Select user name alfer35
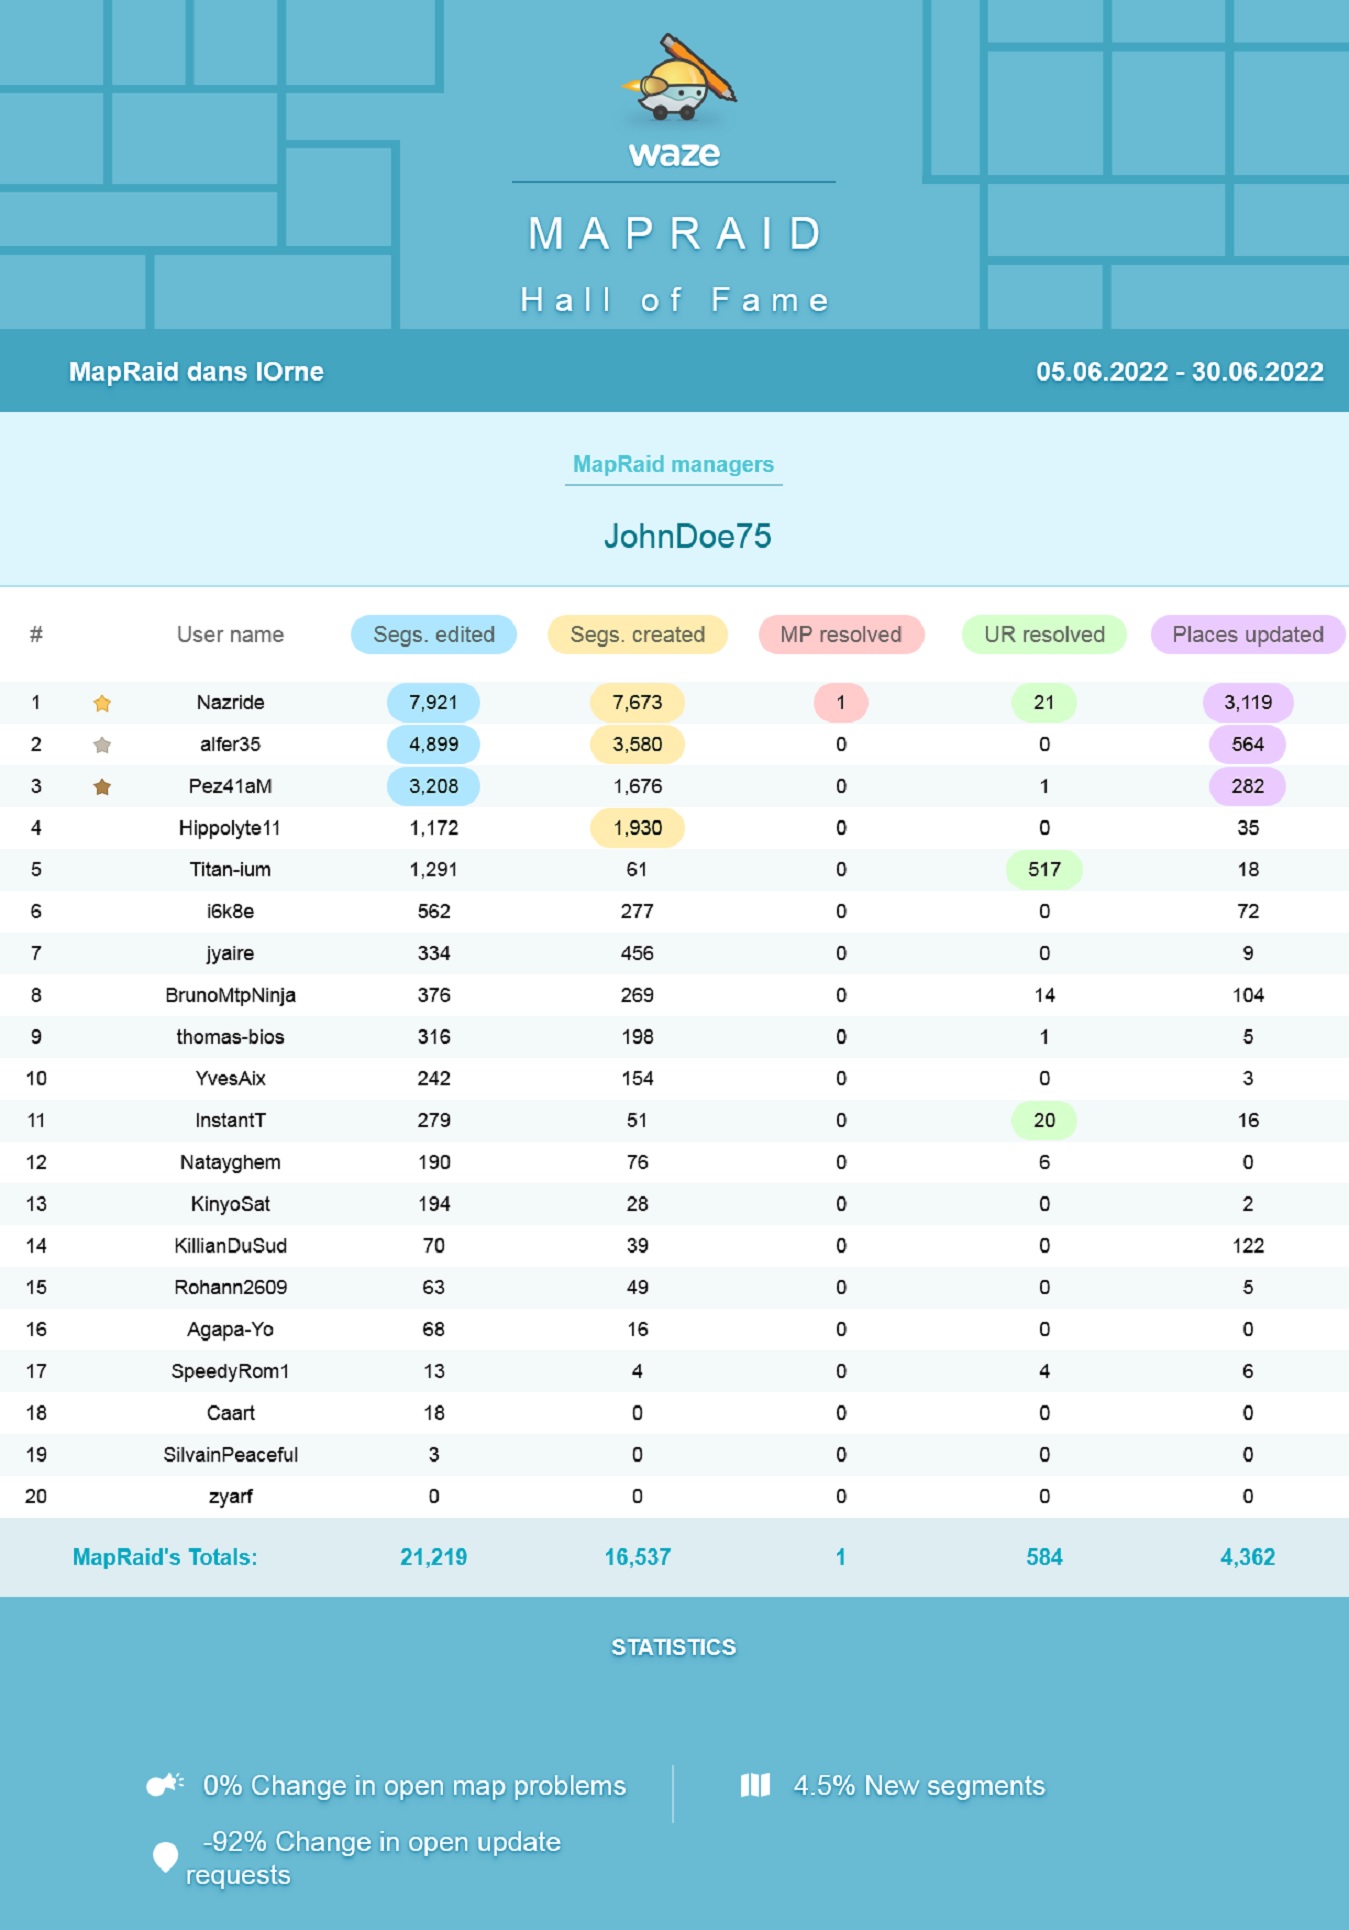1349x1930 pixels. tap(230, 744)
